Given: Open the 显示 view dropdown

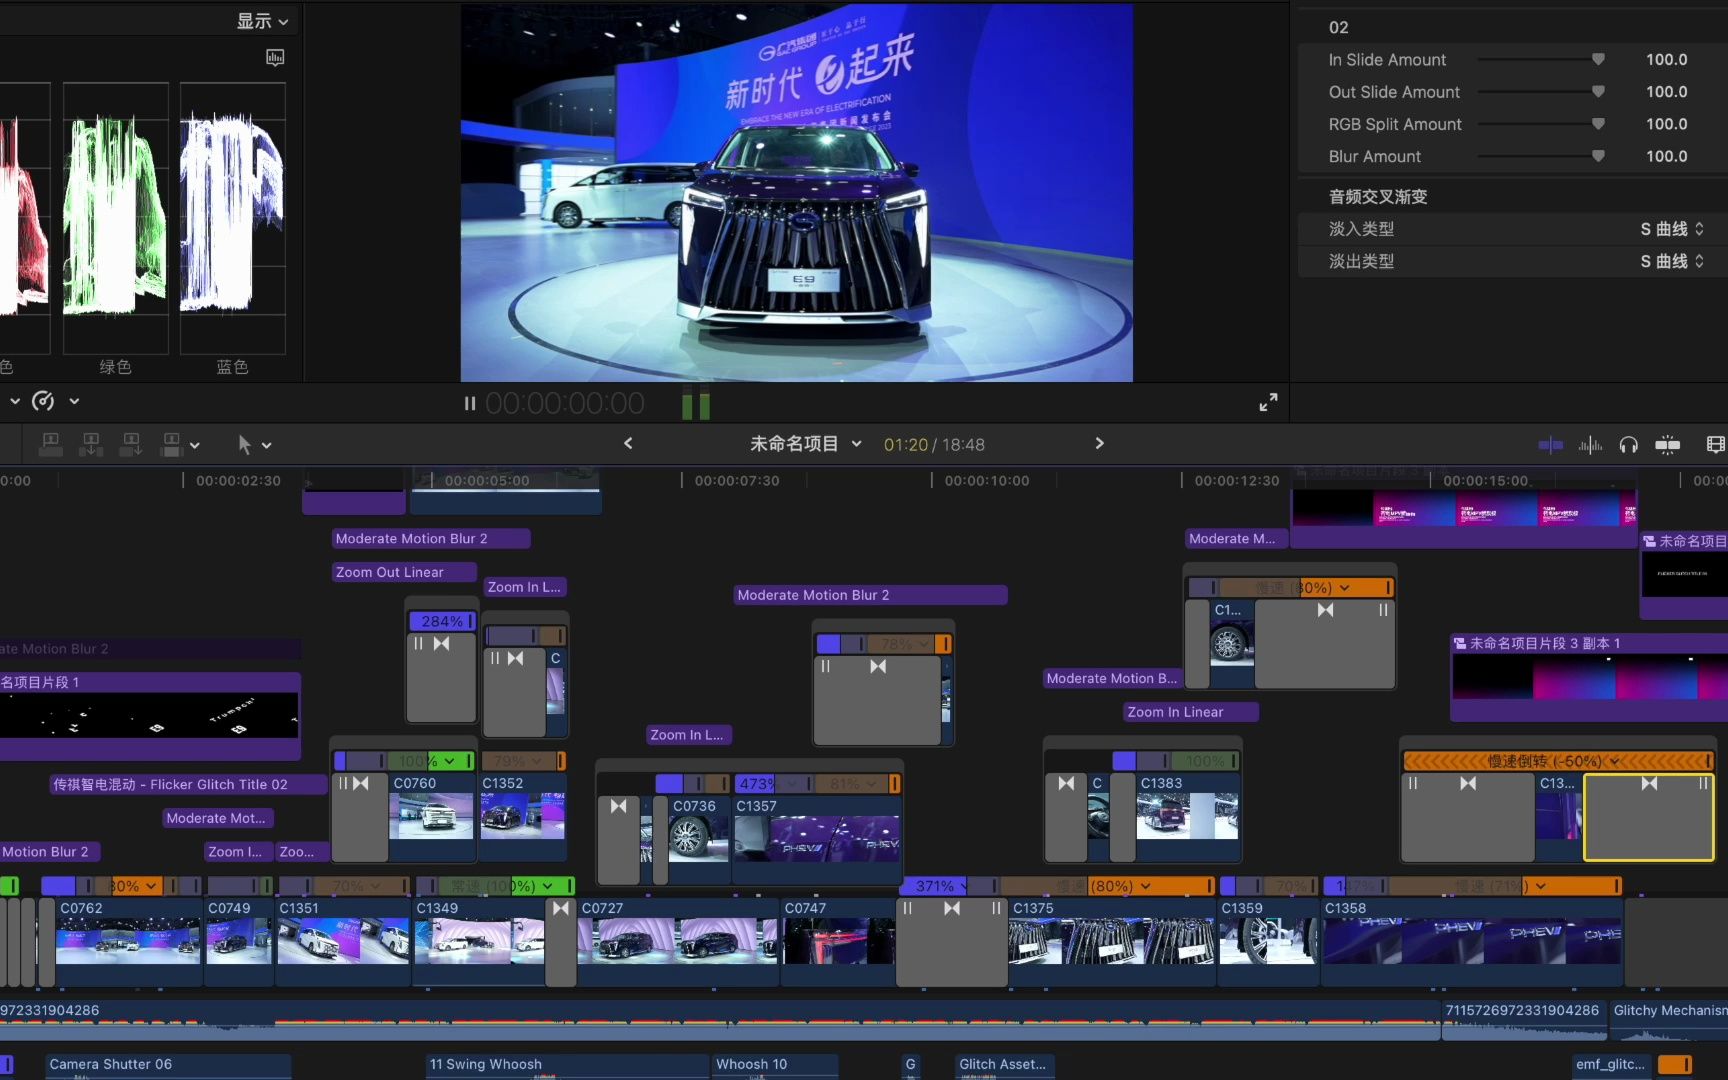Looking at the screenshot, I should coord(262,21).
